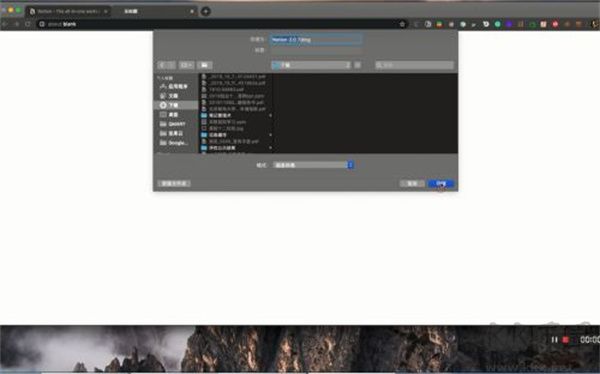Click the search field in save dialog
Image resolution: width=600 pixels, height=374 pixels.
(x=414, y=65)
